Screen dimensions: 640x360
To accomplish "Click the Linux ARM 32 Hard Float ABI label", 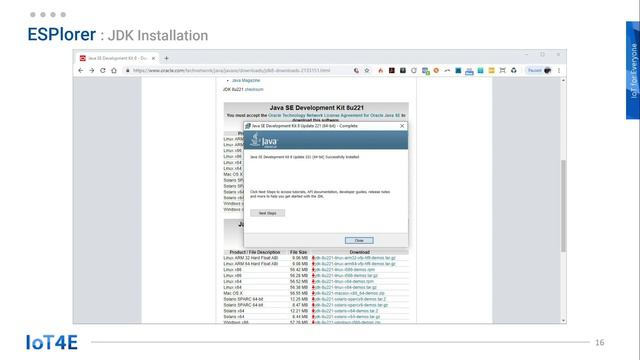I will click(251, 258).
